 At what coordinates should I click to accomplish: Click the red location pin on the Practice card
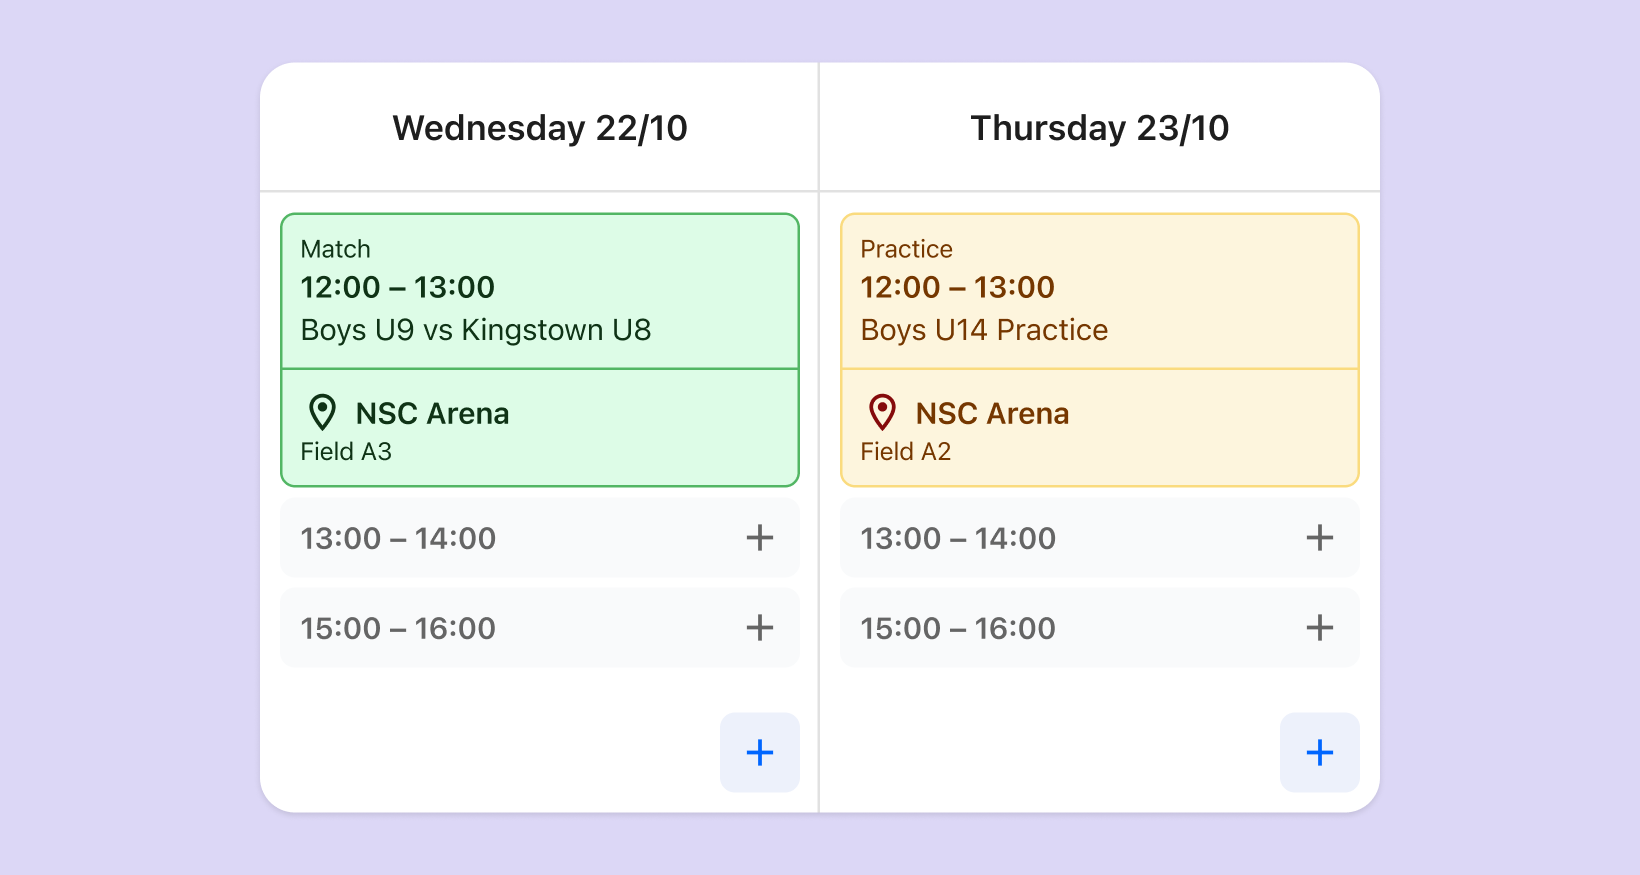coord(882,412)
